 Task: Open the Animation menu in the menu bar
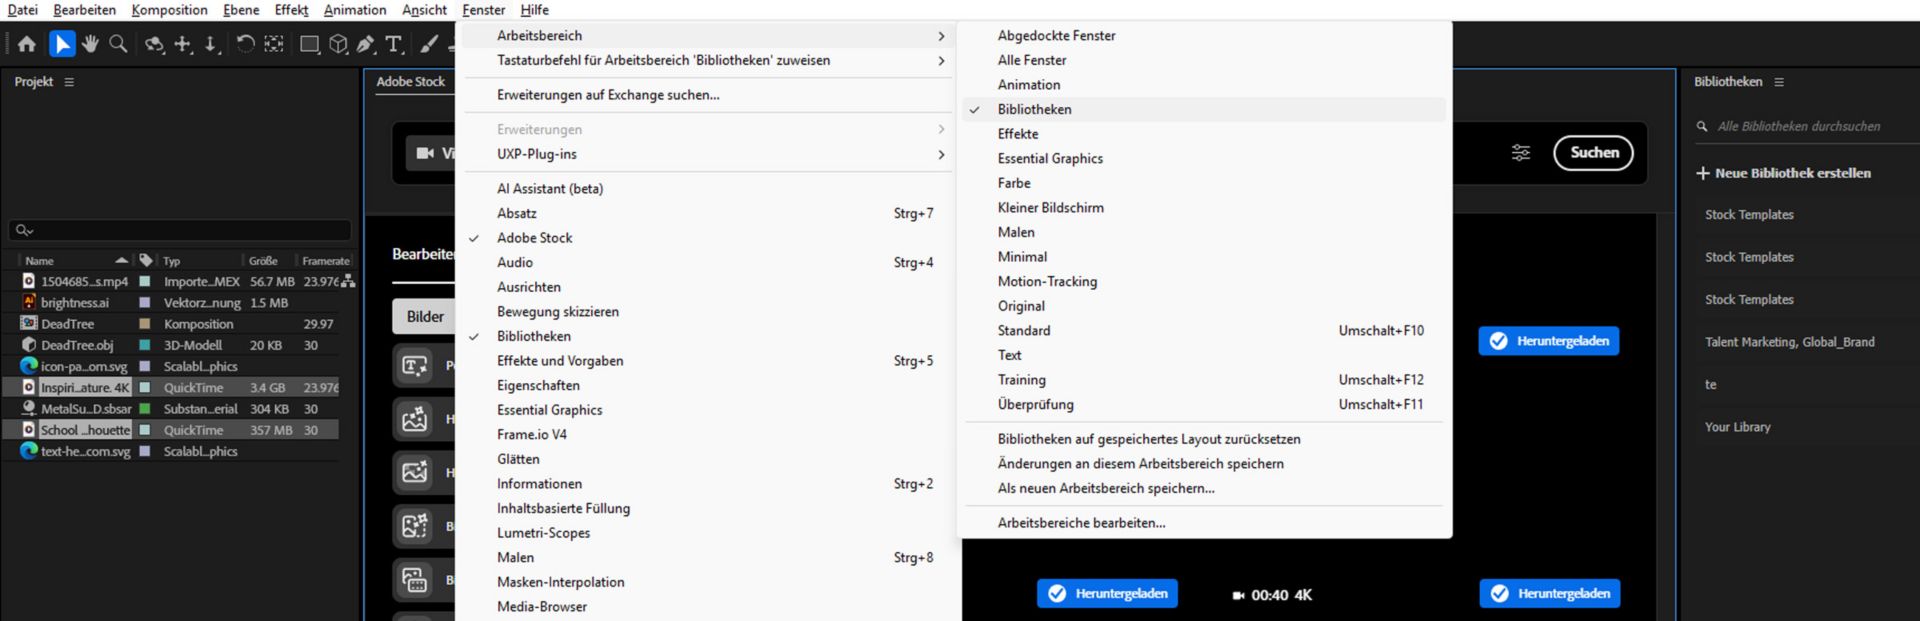point(355,10)
